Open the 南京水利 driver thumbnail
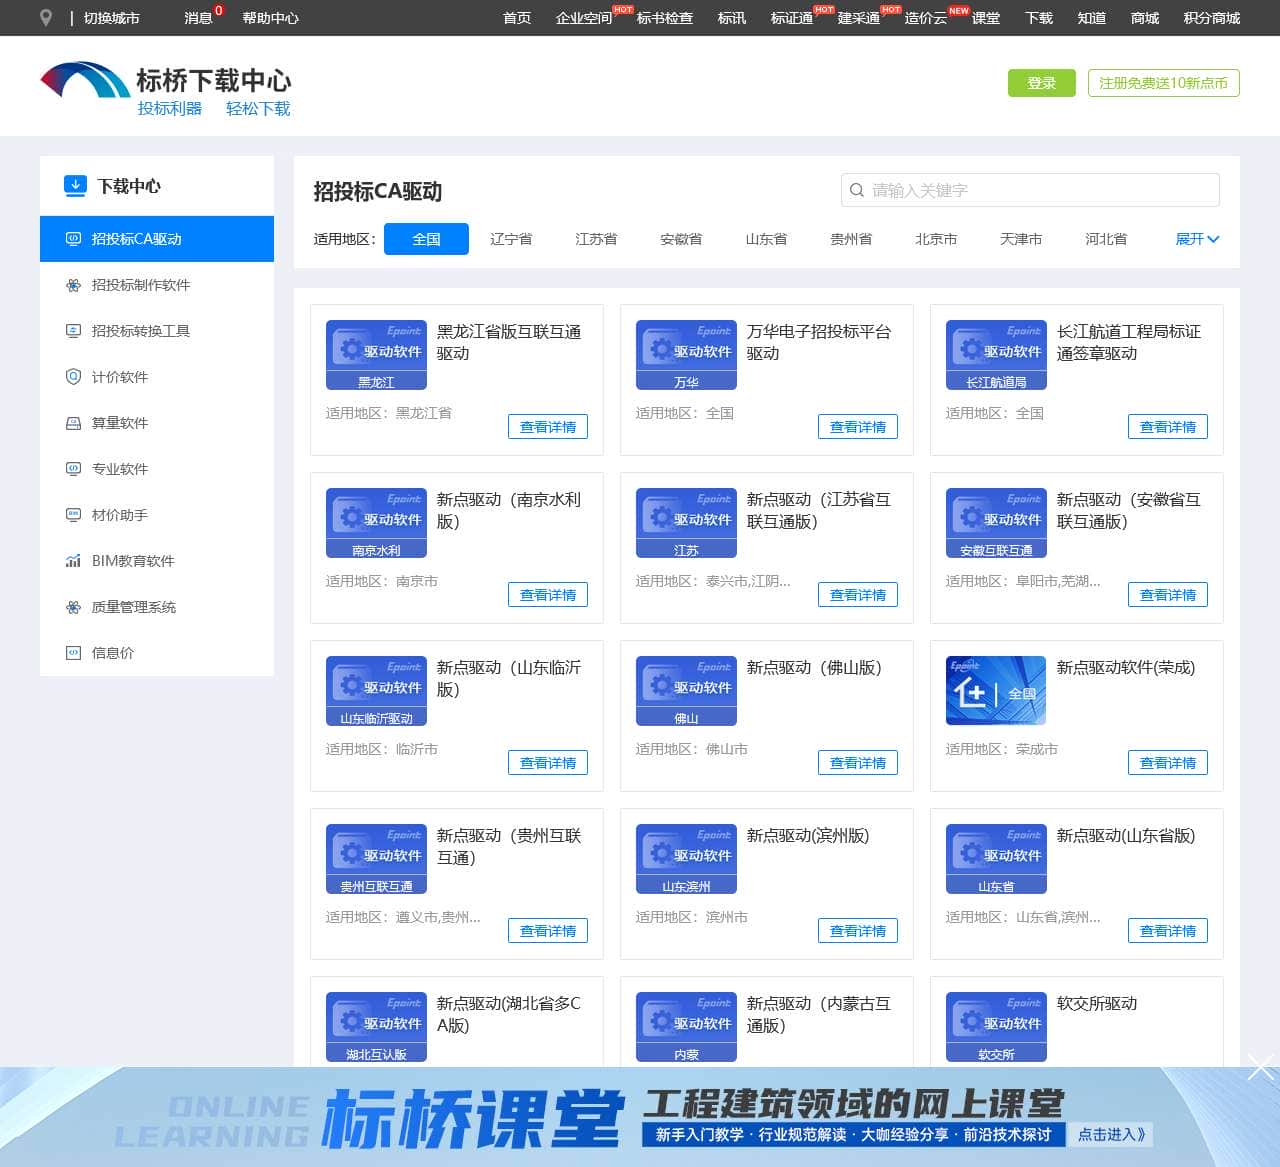1280x1167 pixels. [376, 523]
